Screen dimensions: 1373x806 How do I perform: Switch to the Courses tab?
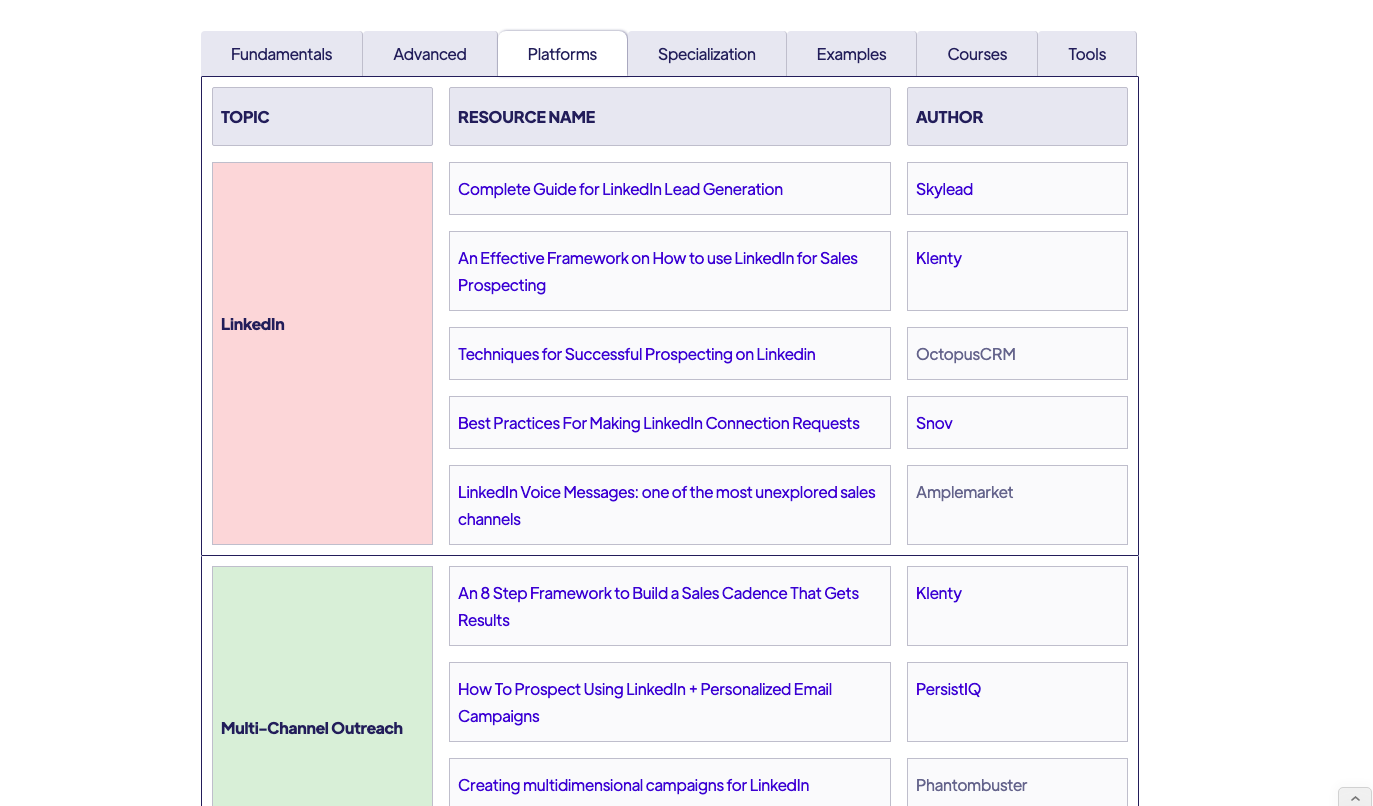(x=977, y=54)
